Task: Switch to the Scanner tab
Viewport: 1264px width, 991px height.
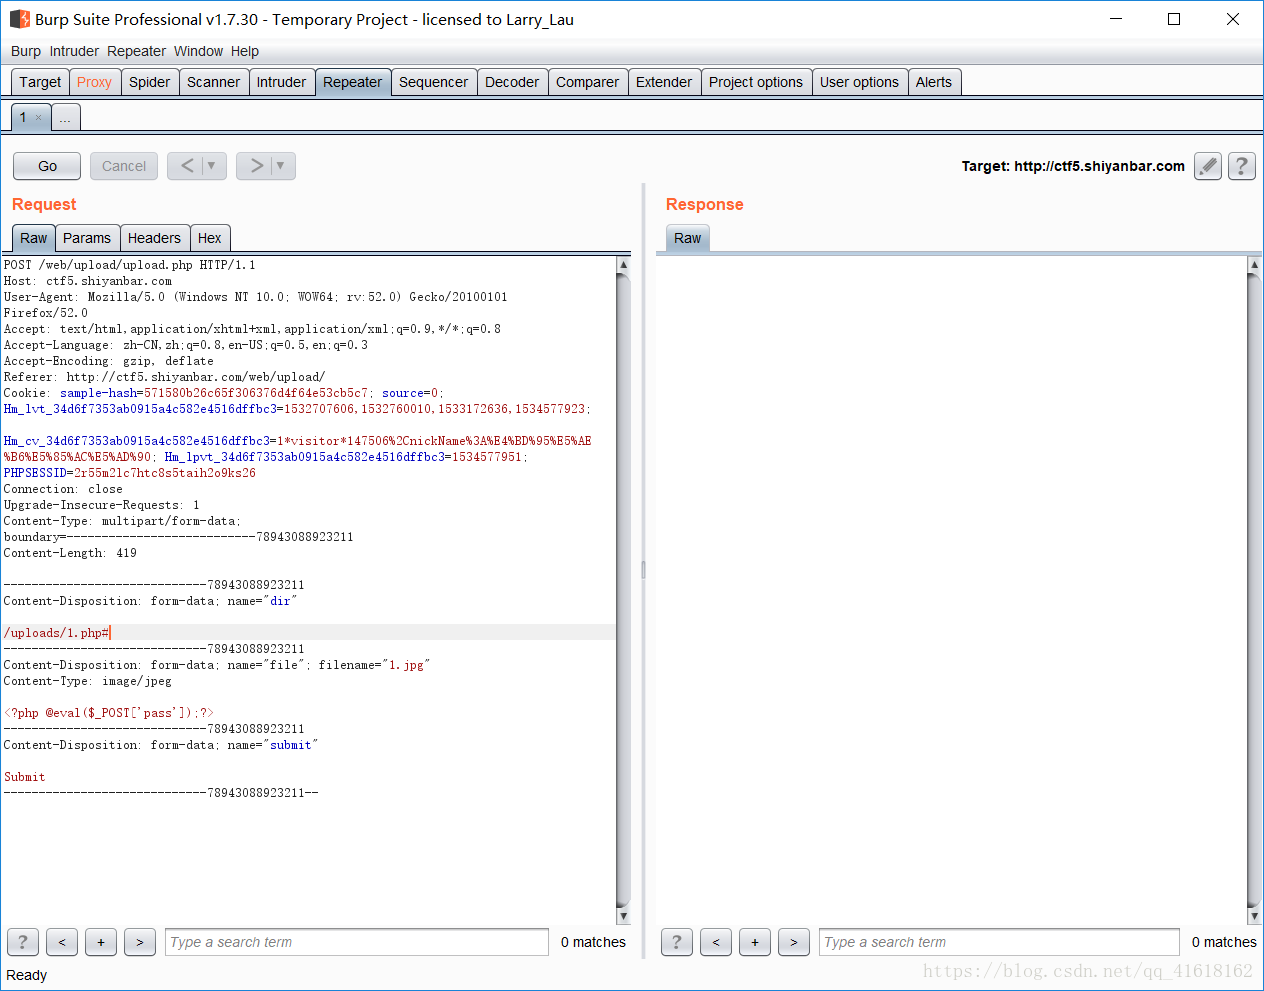Action: (213, 82)
